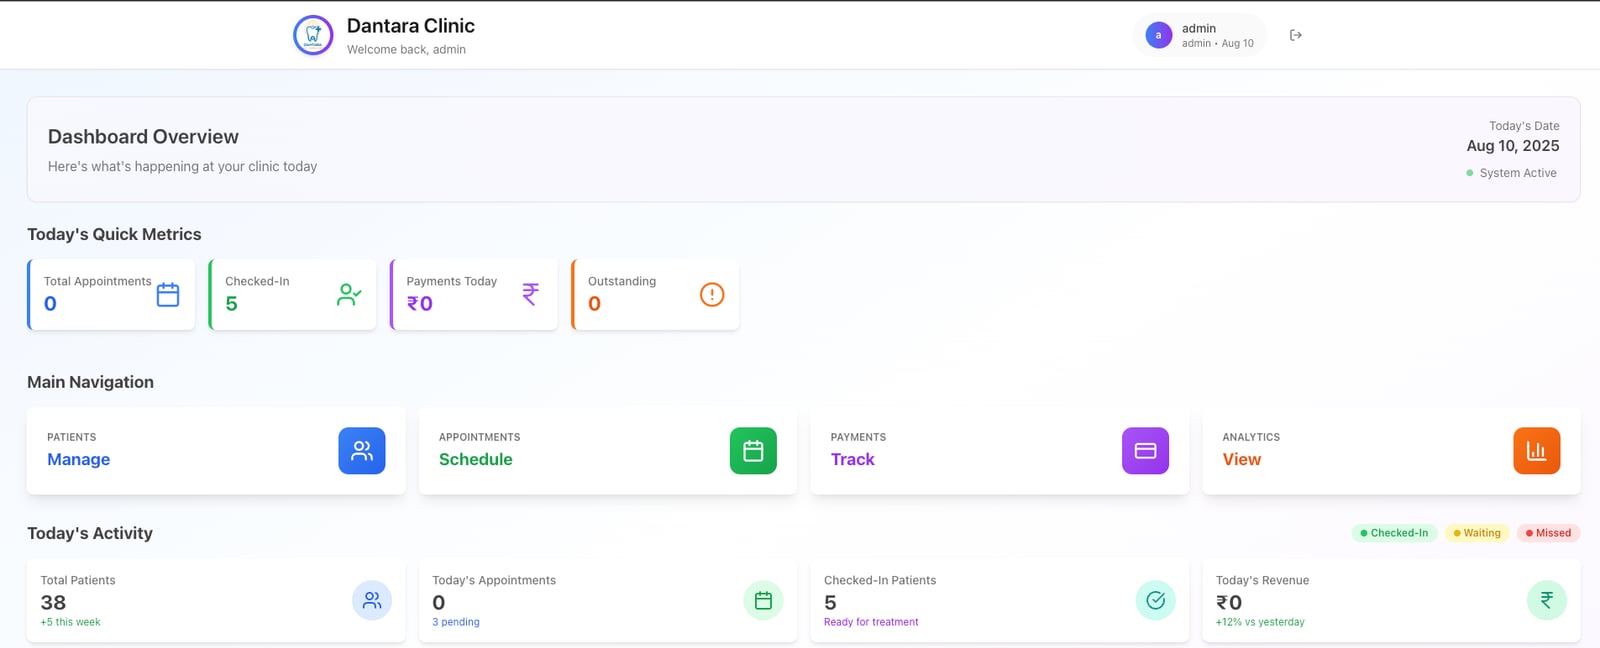Viewport: 1600px width, 648px height.
Task: Click the Total Patients count 38
Action: pyautogui.click(x=53, y=603)
